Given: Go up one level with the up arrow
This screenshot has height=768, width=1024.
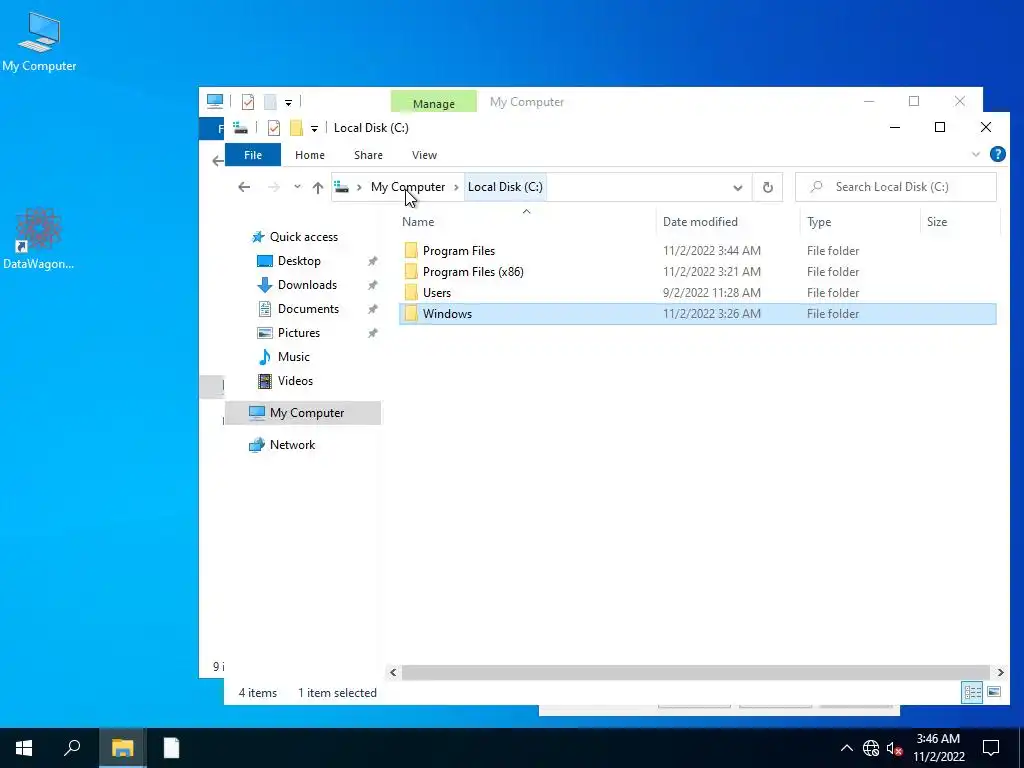Looking at the screenshot, I should [318, 187].
